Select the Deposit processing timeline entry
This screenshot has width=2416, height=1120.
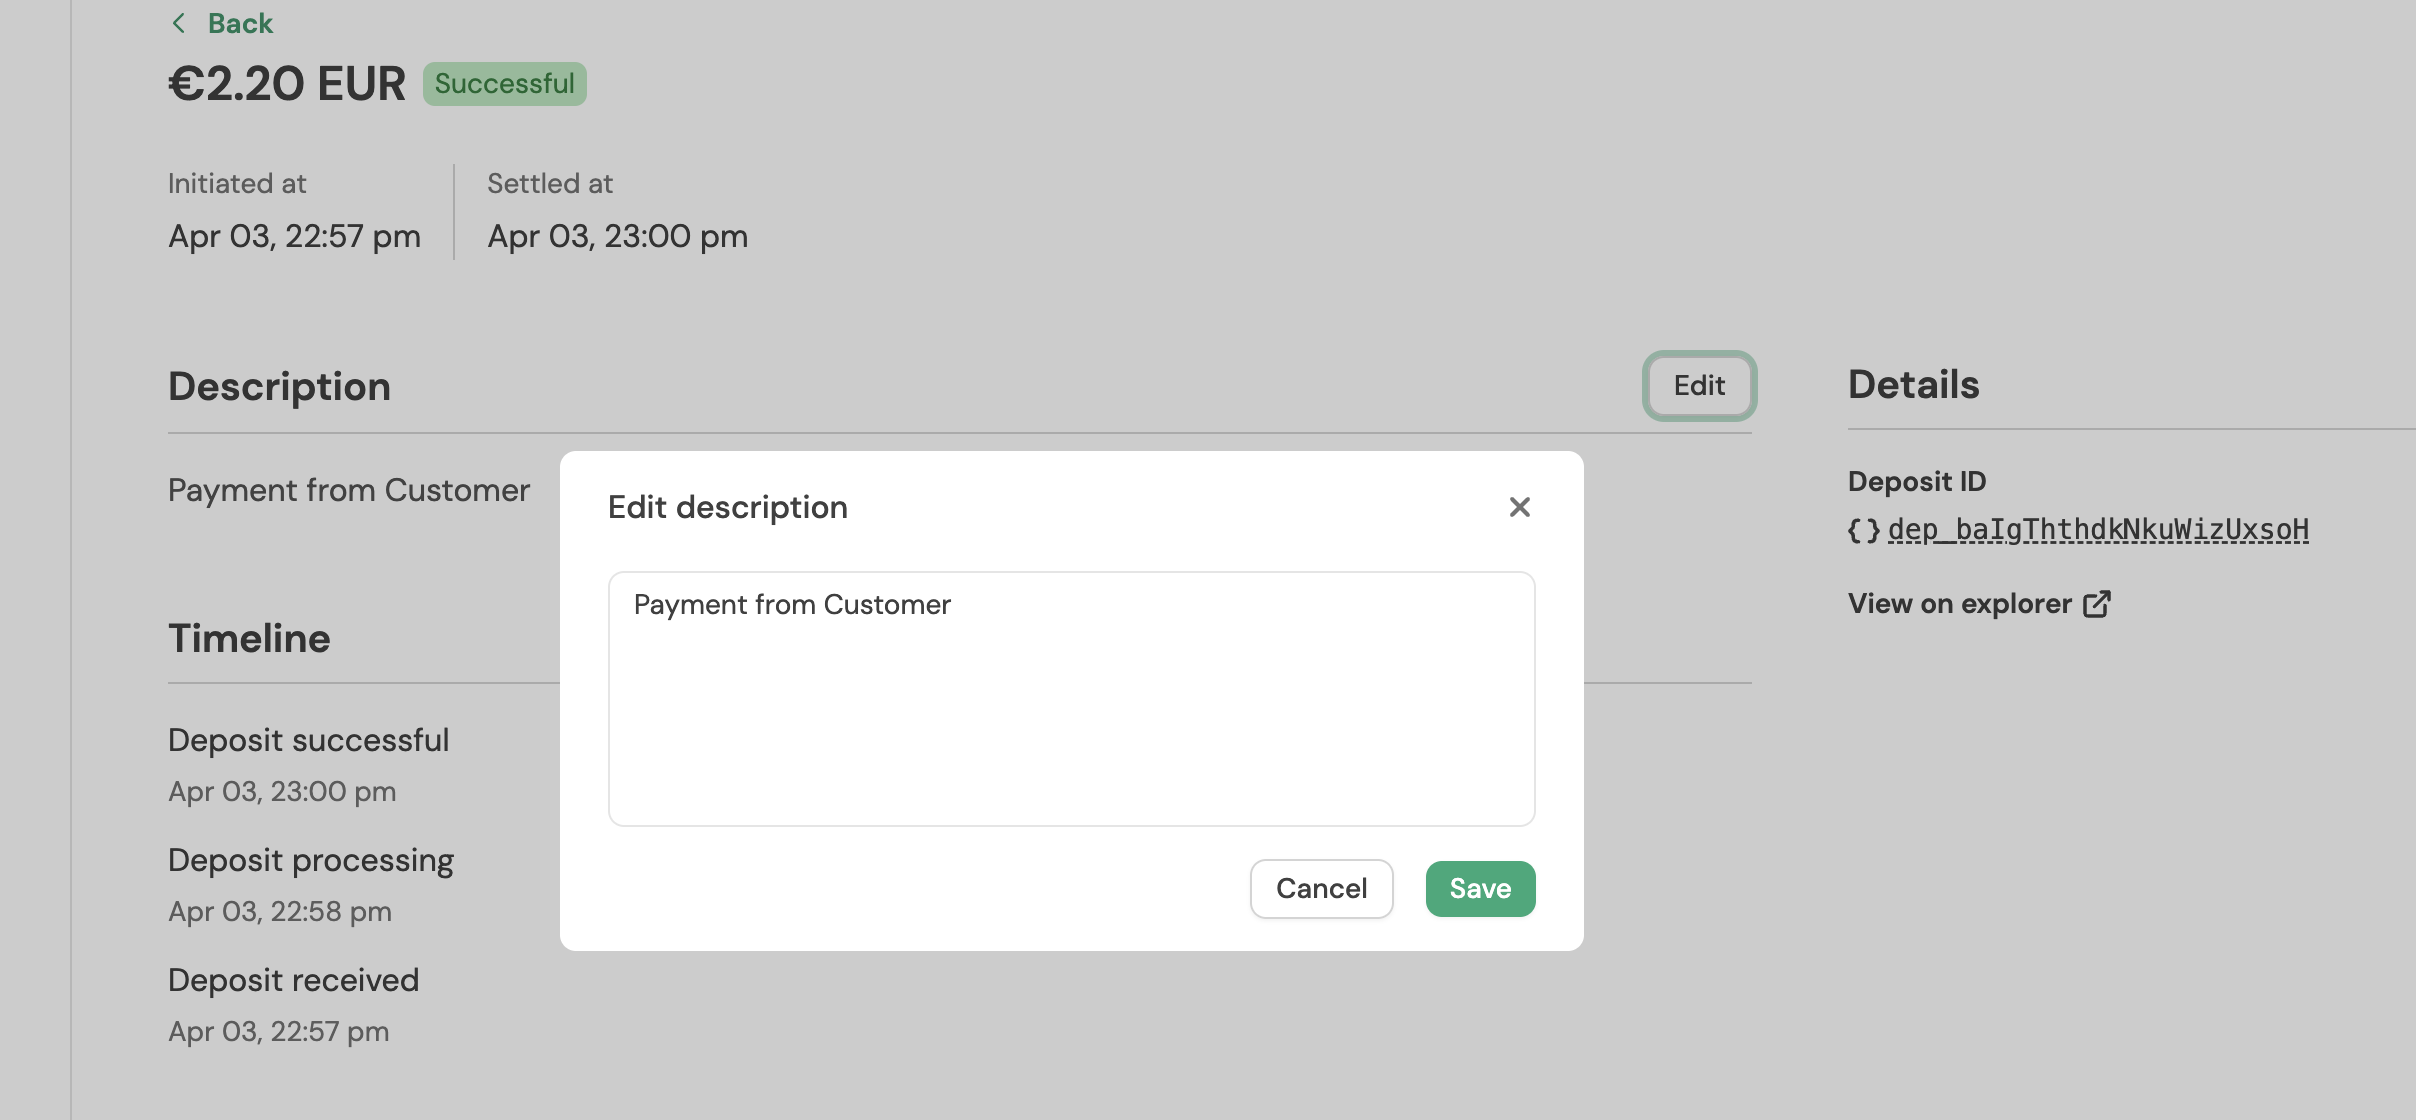tap(310, 860)
